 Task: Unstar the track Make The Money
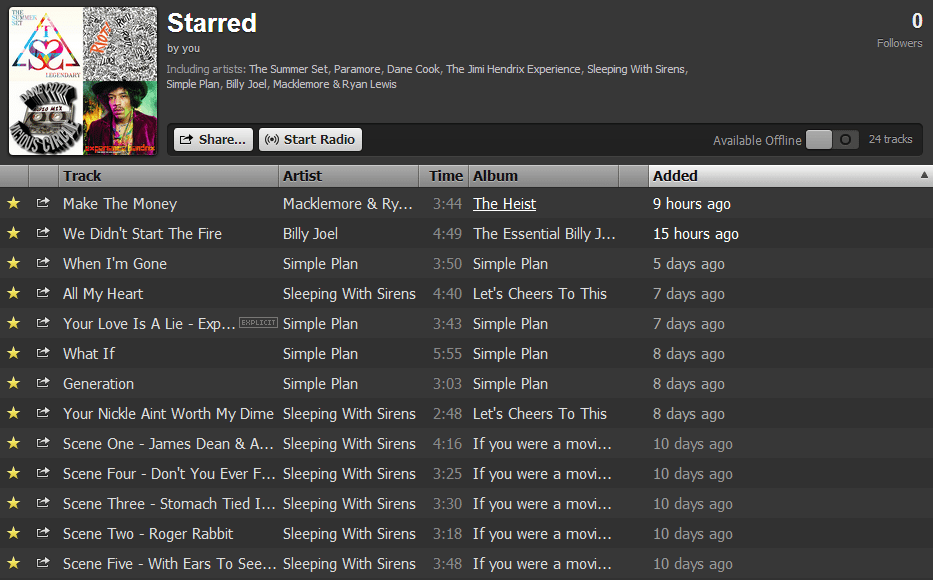click(x=13, y=203)
